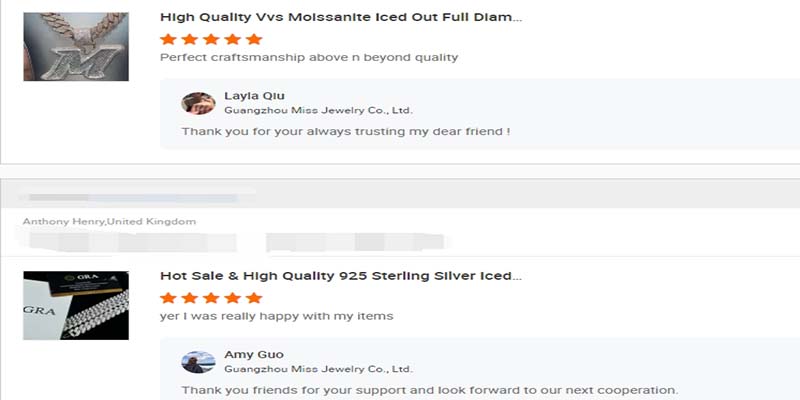
Task: Click the "Perfect craftsmanship" review text
Action: tap(309, 57)
